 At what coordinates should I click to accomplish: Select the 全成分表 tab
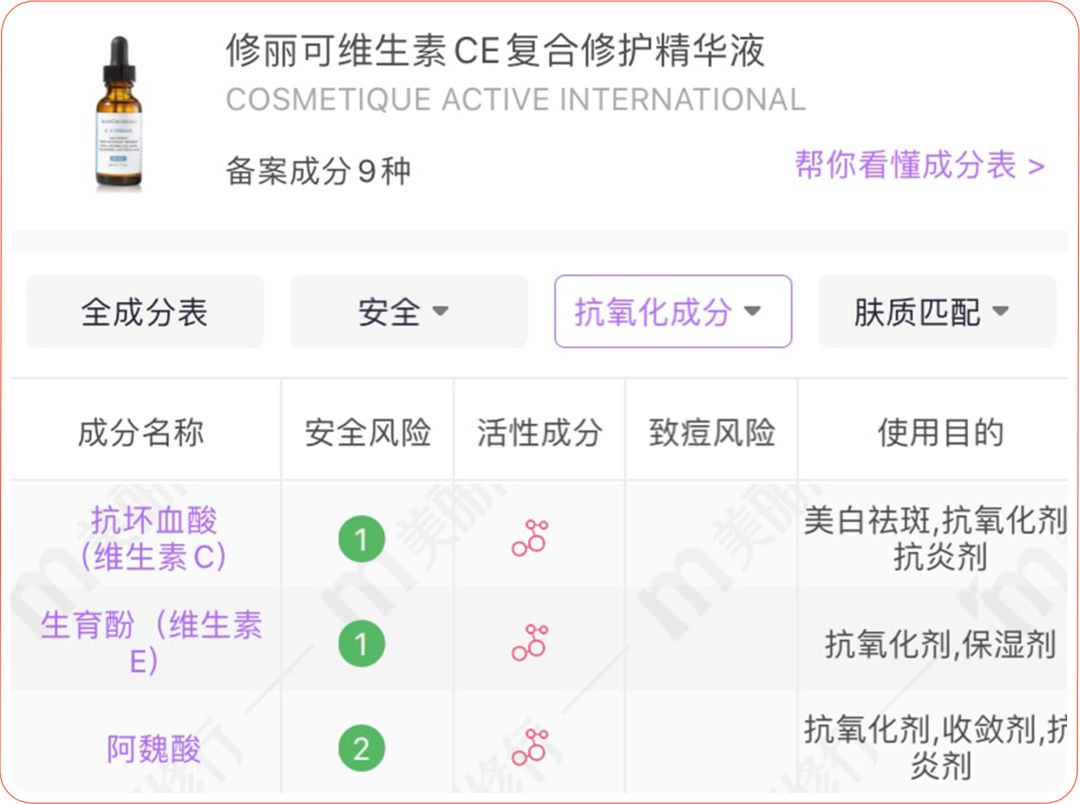coord(145,311)
